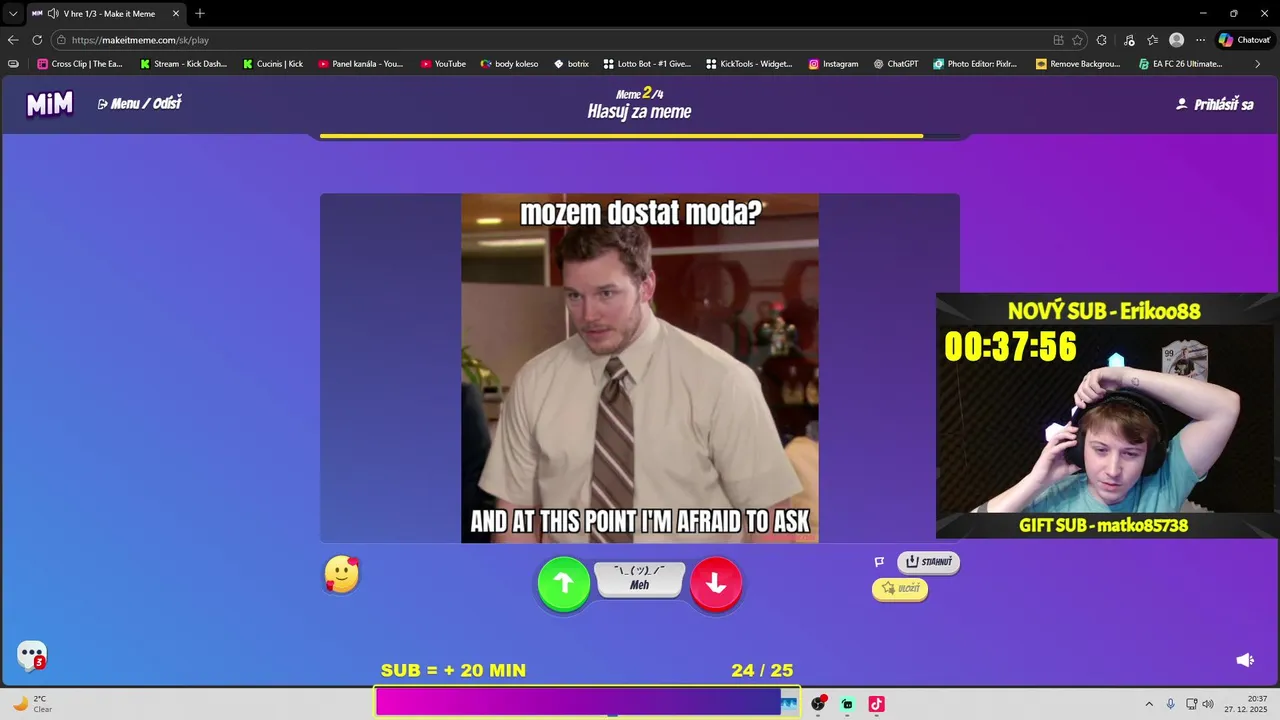Open network status in tray
1280x720 pixels.
point(1191,704)
